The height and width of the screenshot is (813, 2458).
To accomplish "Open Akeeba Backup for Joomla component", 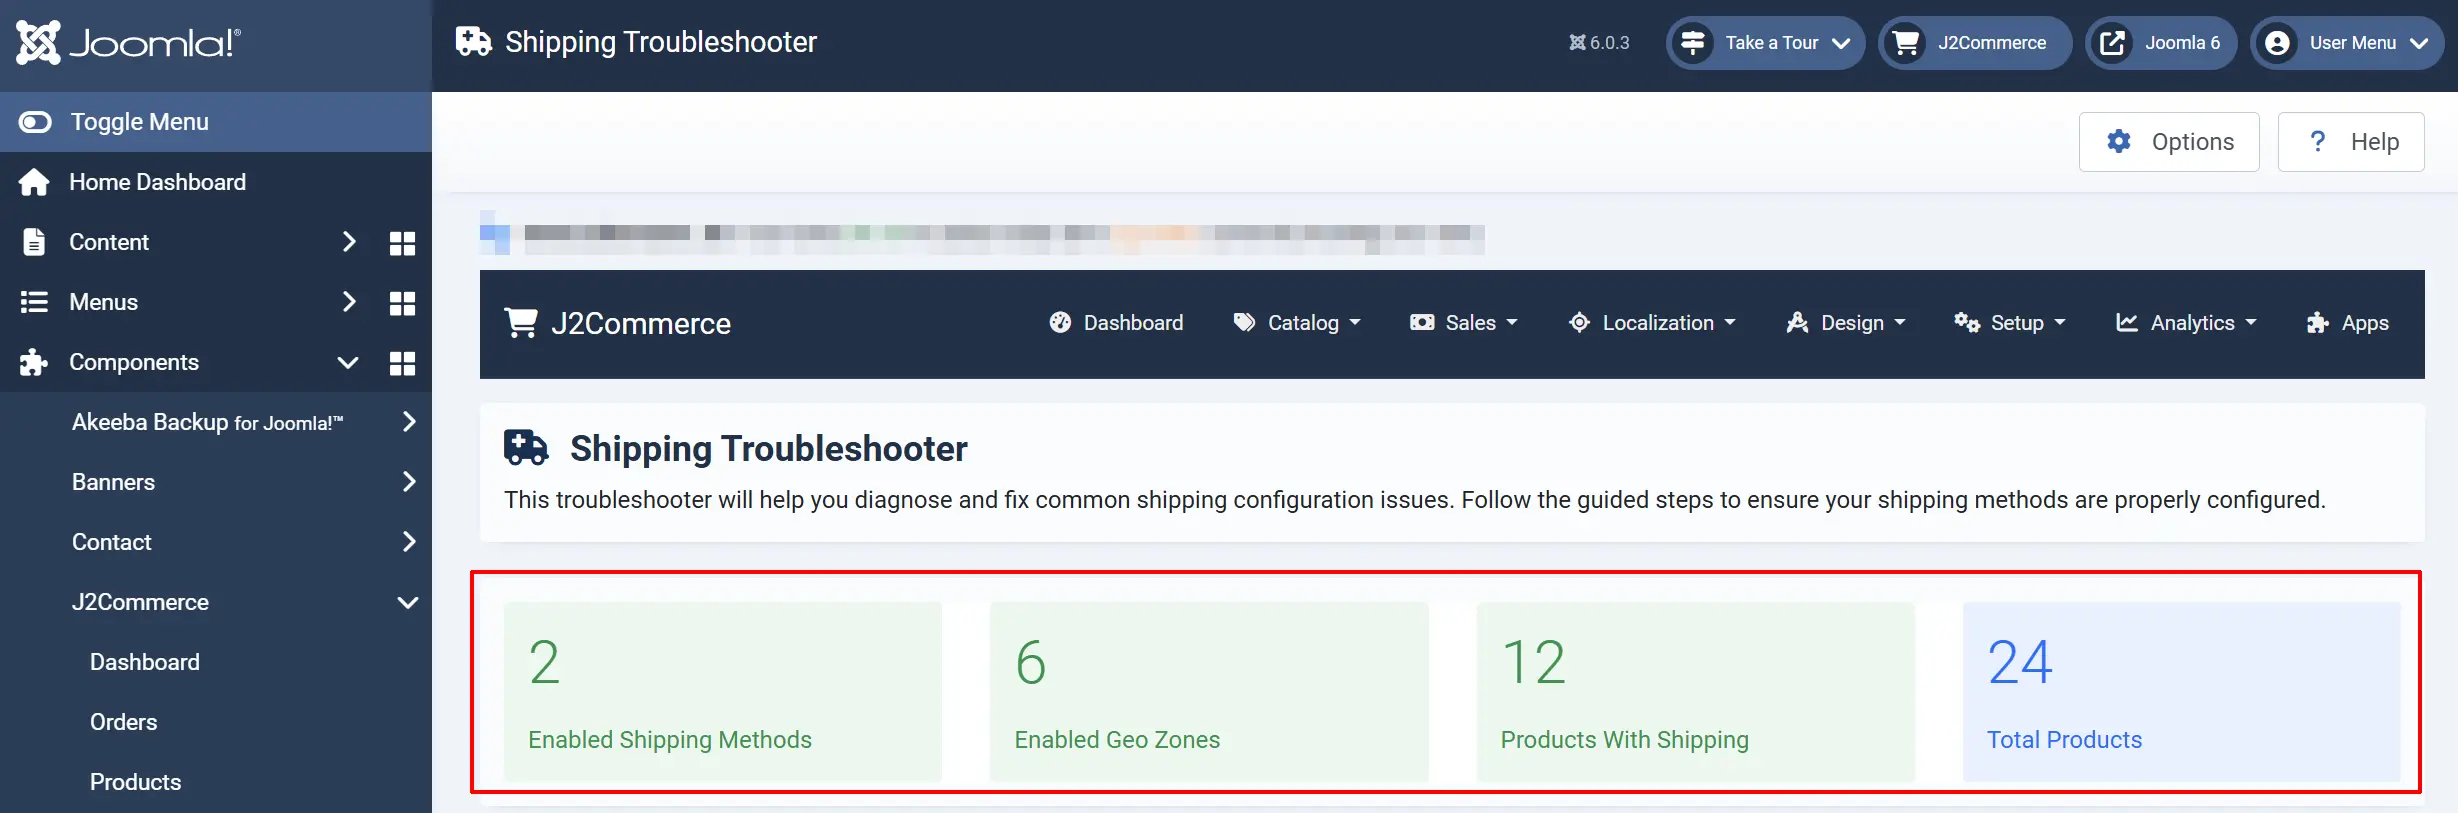I will (x=207, y=422).
